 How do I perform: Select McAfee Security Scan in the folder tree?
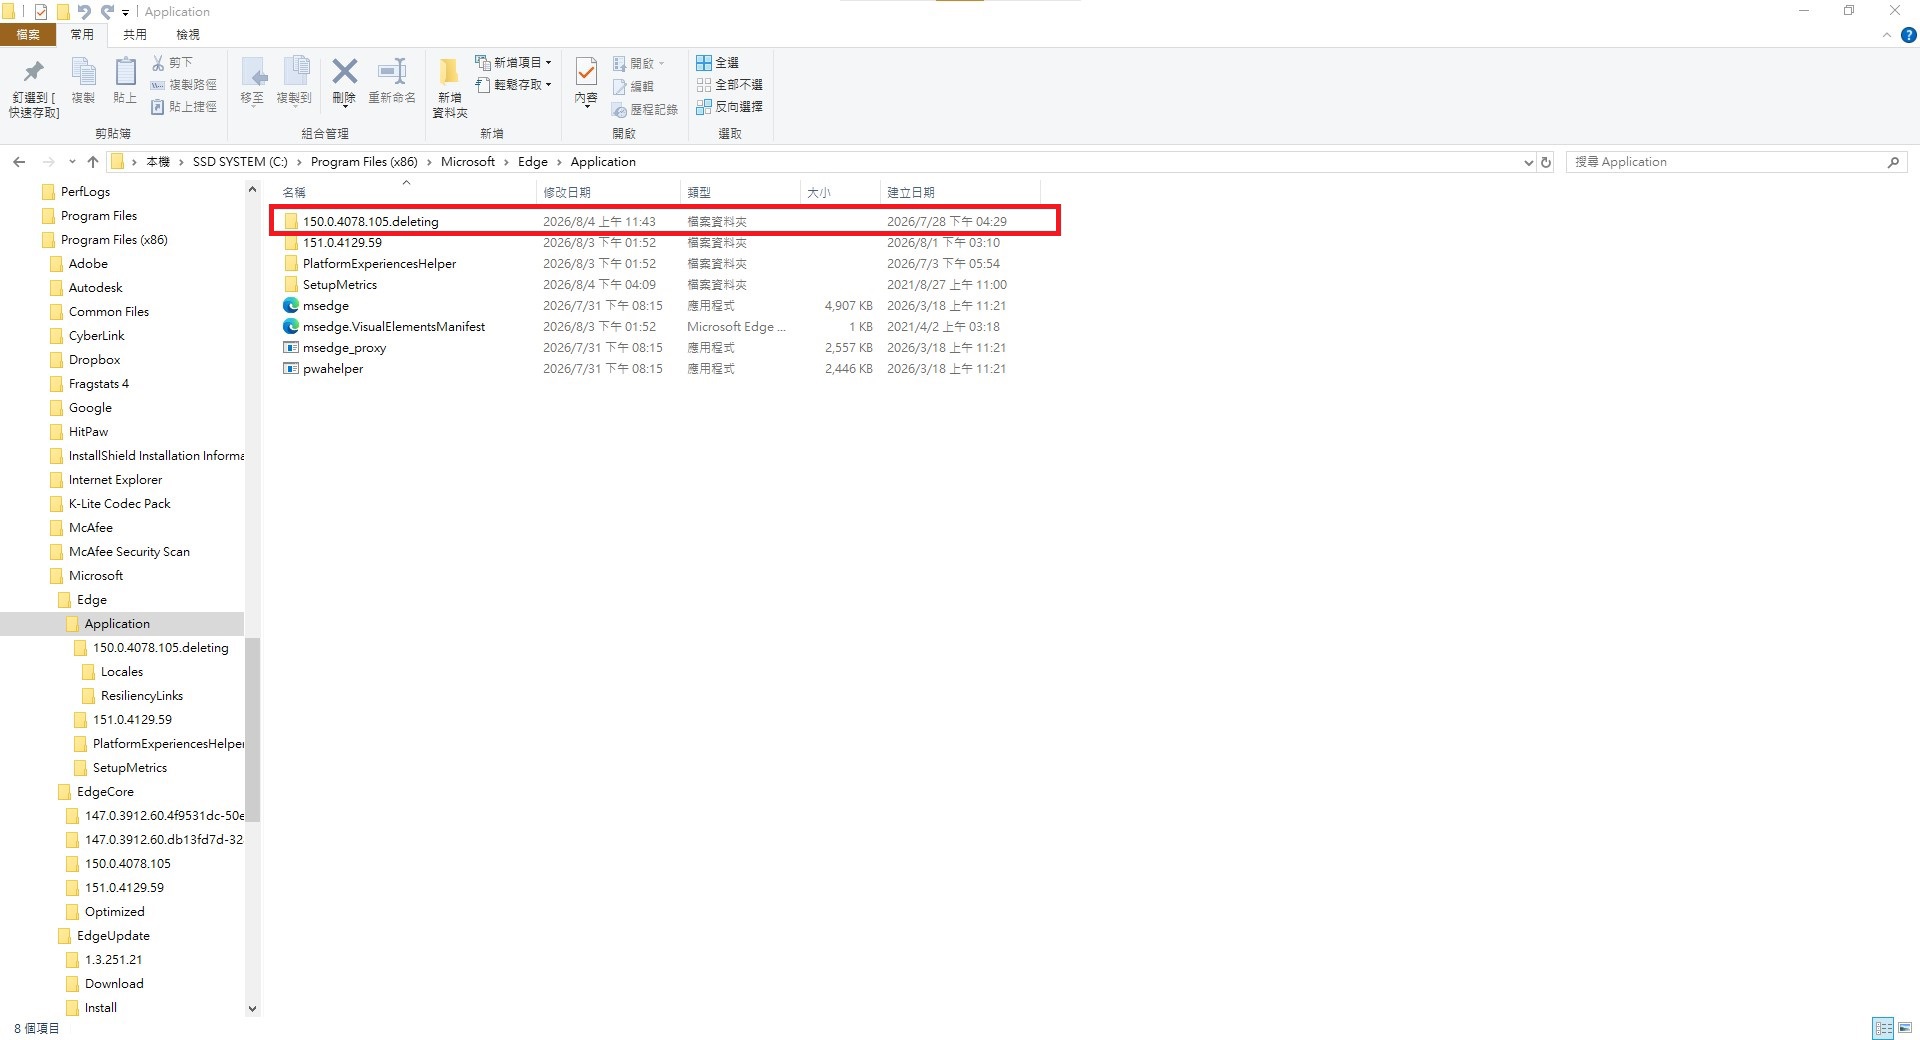point(129,552)
